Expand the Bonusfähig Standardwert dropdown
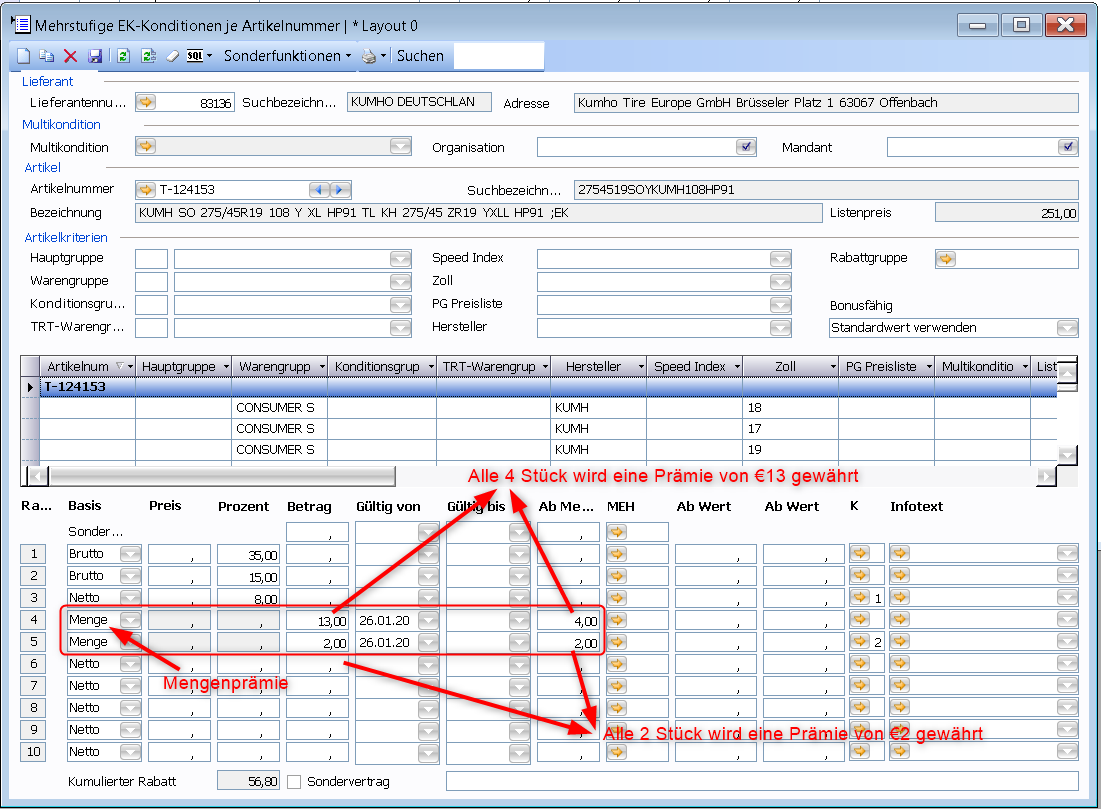Screen dimensions: 1101x809 (1068, 328)
